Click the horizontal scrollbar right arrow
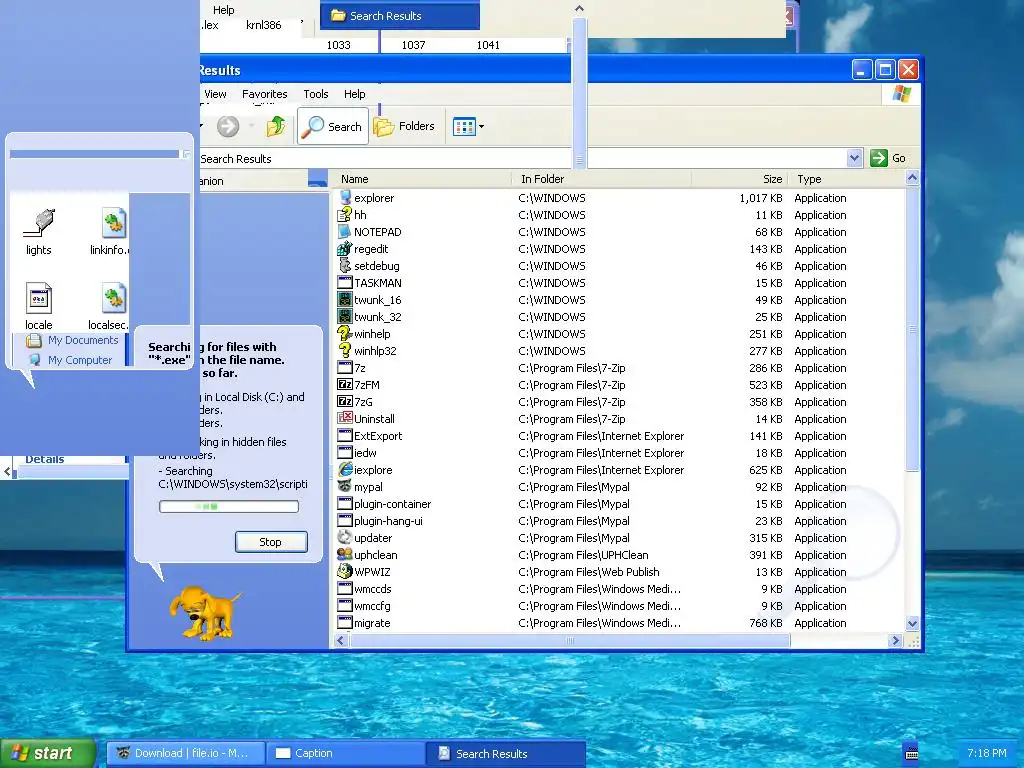 tap(896, 641)
